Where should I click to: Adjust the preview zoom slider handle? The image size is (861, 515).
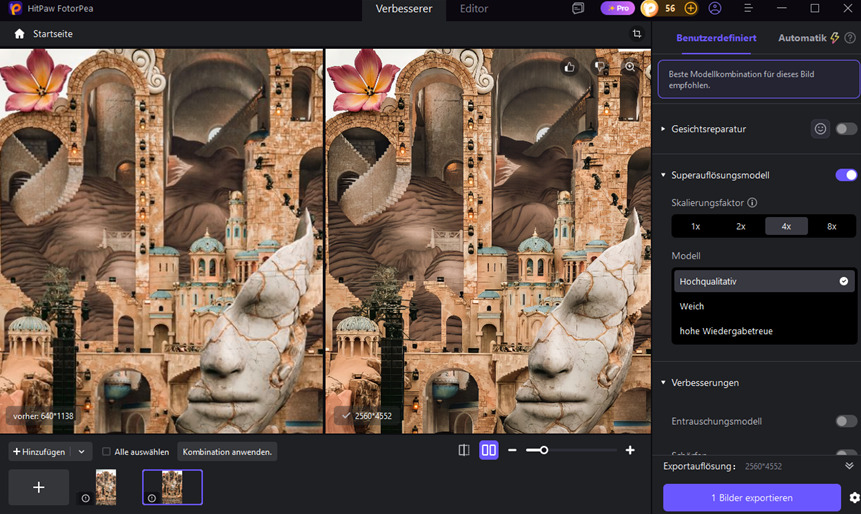click(x=544, y=450)
